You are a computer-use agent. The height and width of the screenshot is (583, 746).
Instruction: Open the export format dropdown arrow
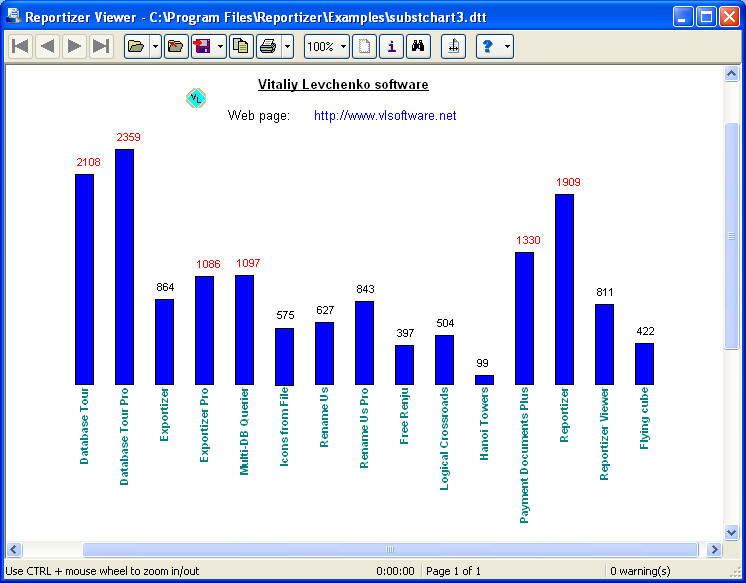220,47
